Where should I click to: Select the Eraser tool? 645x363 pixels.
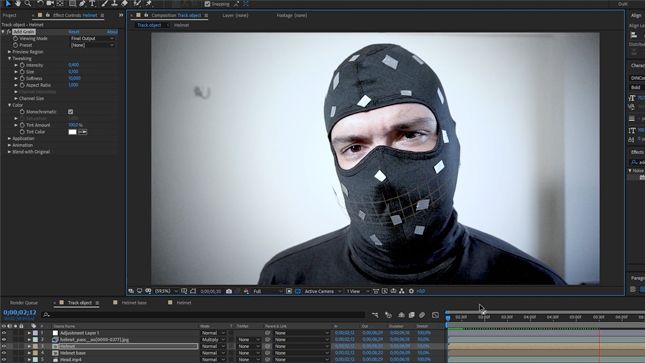click(x=124, y=3)
